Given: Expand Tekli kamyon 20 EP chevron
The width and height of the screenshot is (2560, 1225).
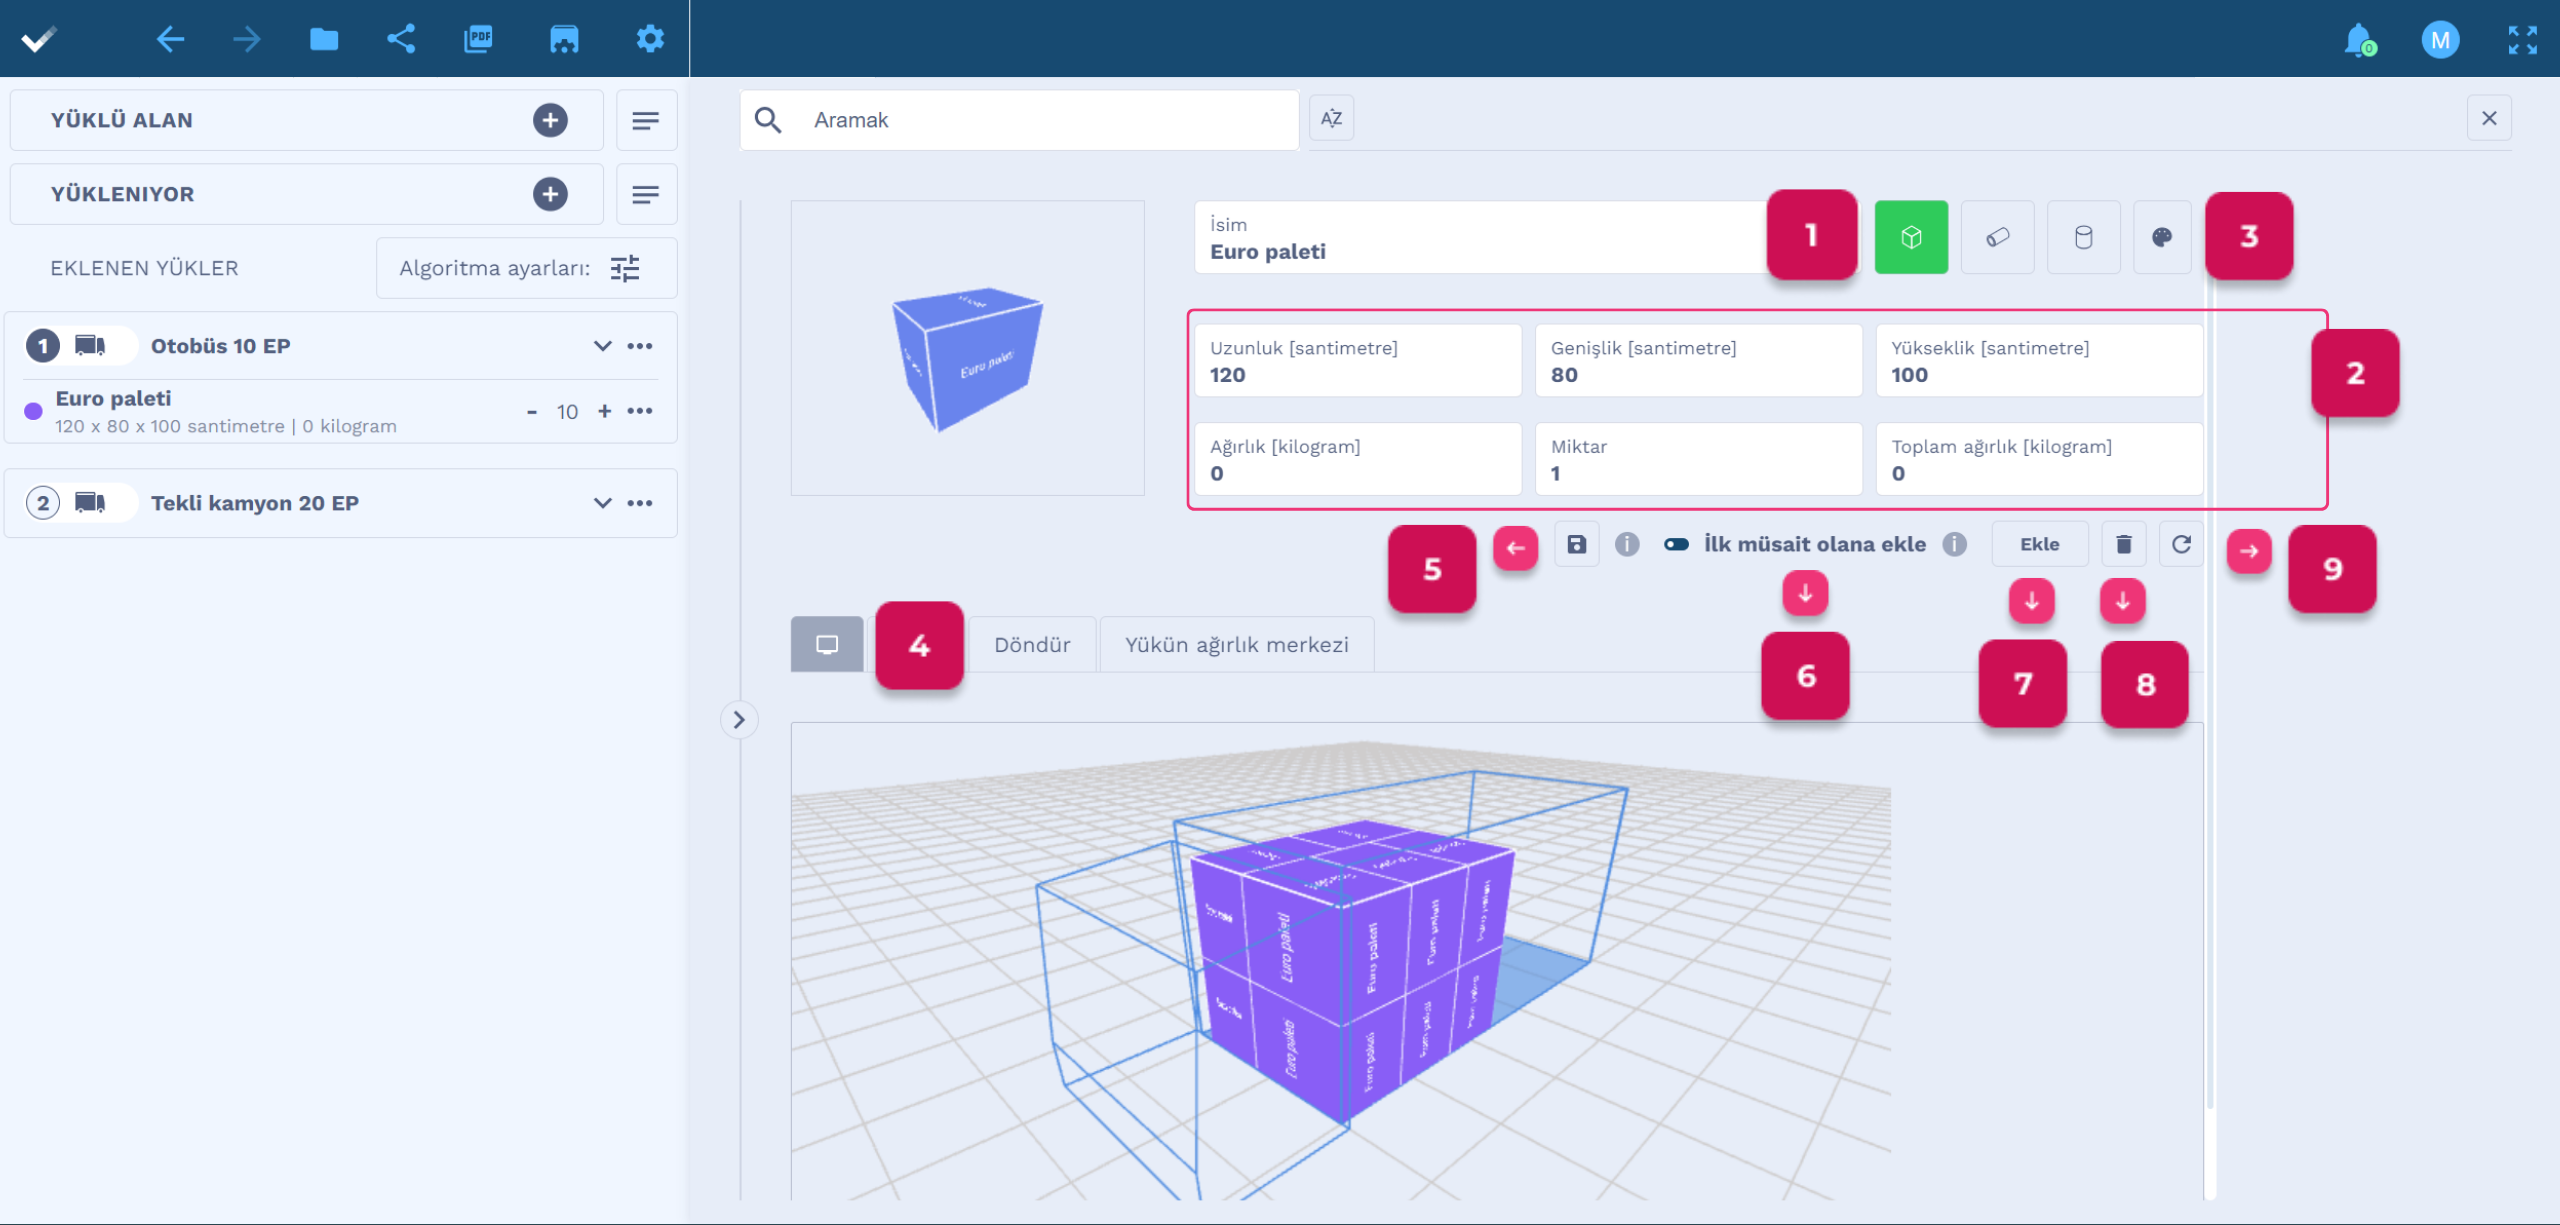Looking at the screenshot, I should pyautogui.click(x=602, y=503).
